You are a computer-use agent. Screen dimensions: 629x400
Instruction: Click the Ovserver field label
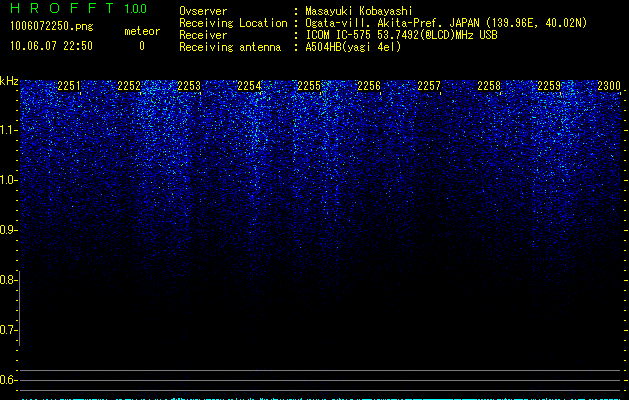coord(203,11)
